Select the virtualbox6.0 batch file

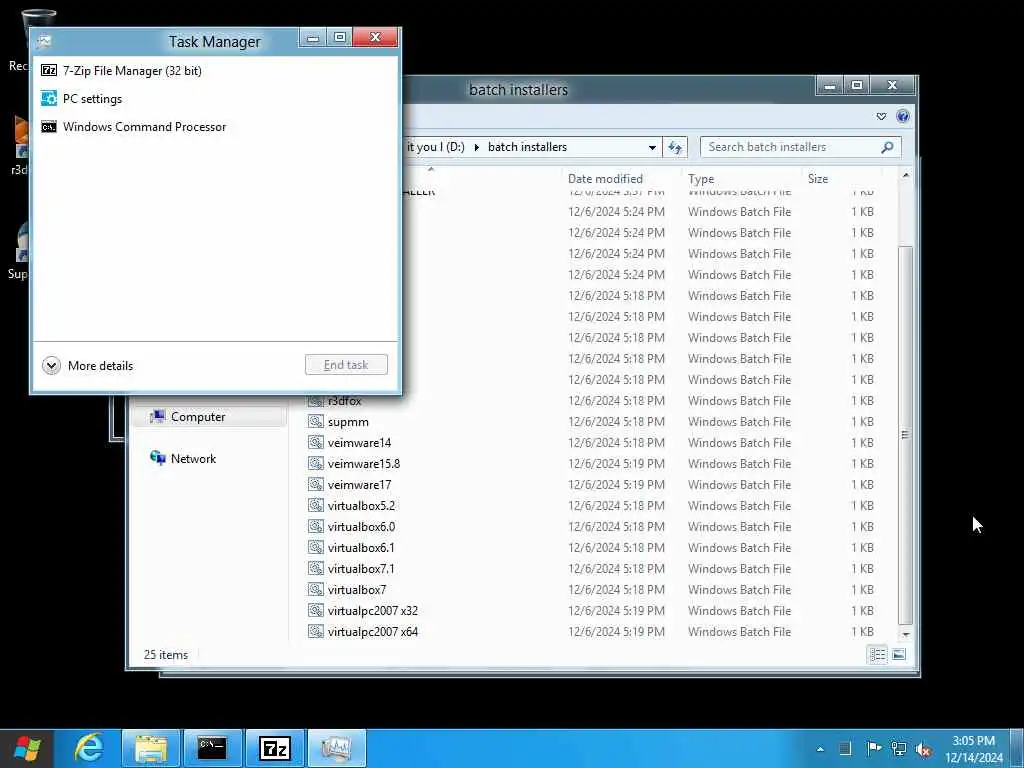(361, 526)
